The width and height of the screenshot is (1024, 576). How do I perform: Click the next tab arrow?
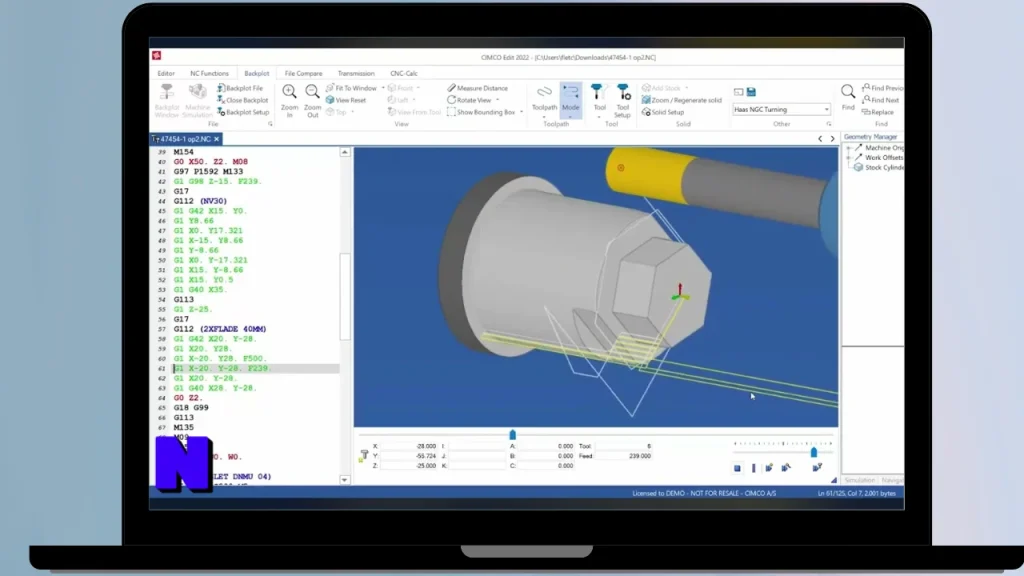[832, 139]
